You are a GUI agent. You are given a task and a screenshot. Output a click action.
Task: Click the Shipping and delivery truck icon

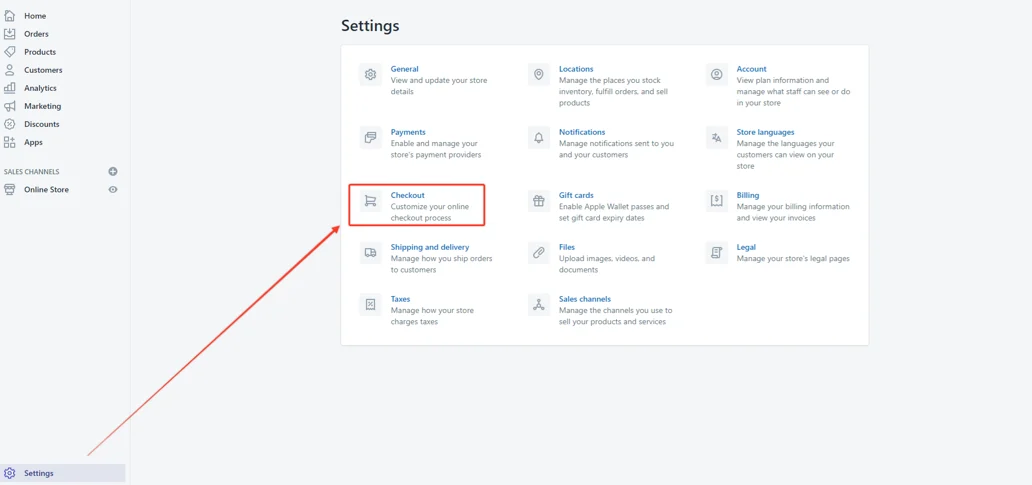[371, 253]
